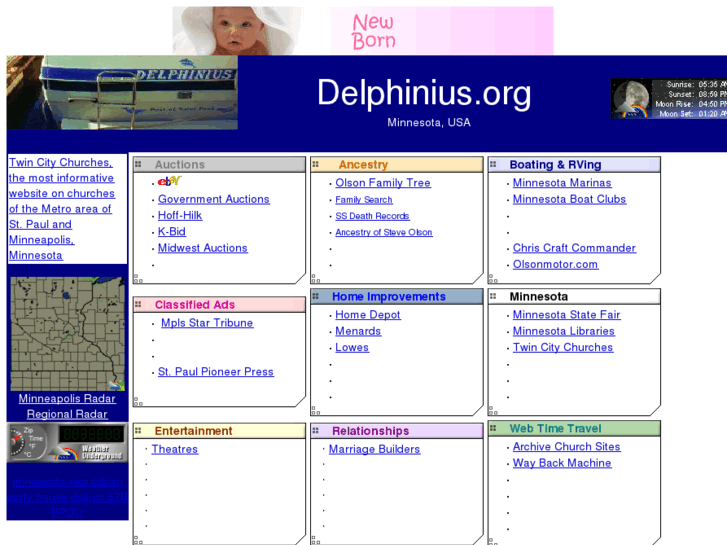Open Marriage Builders link
The width and height of the screenshot is (727, 545).
pyautogui.click(x=375, y=449)
